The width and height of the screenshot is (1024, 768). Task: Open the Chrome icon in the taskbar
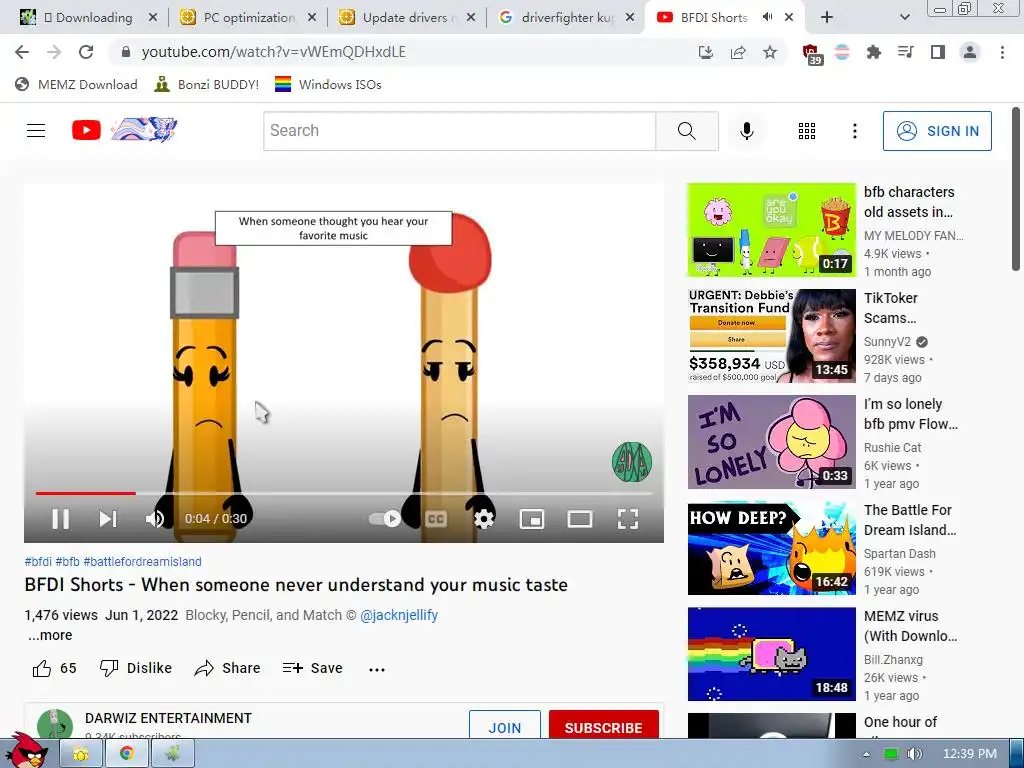126,754
